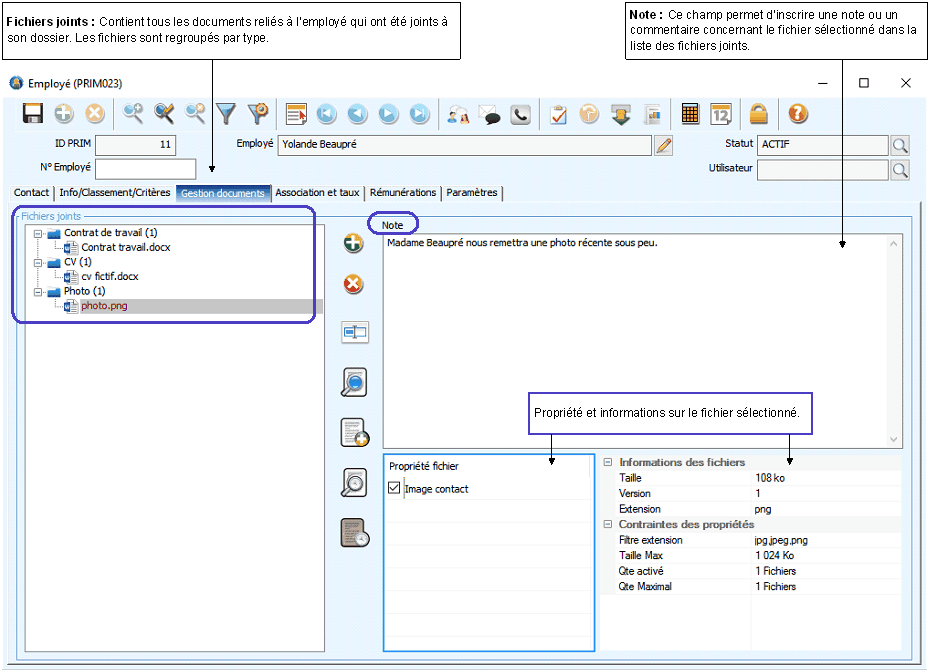930x672 pixels.
Task: Select cv fictif.docx in file tree
Action: 109,277
